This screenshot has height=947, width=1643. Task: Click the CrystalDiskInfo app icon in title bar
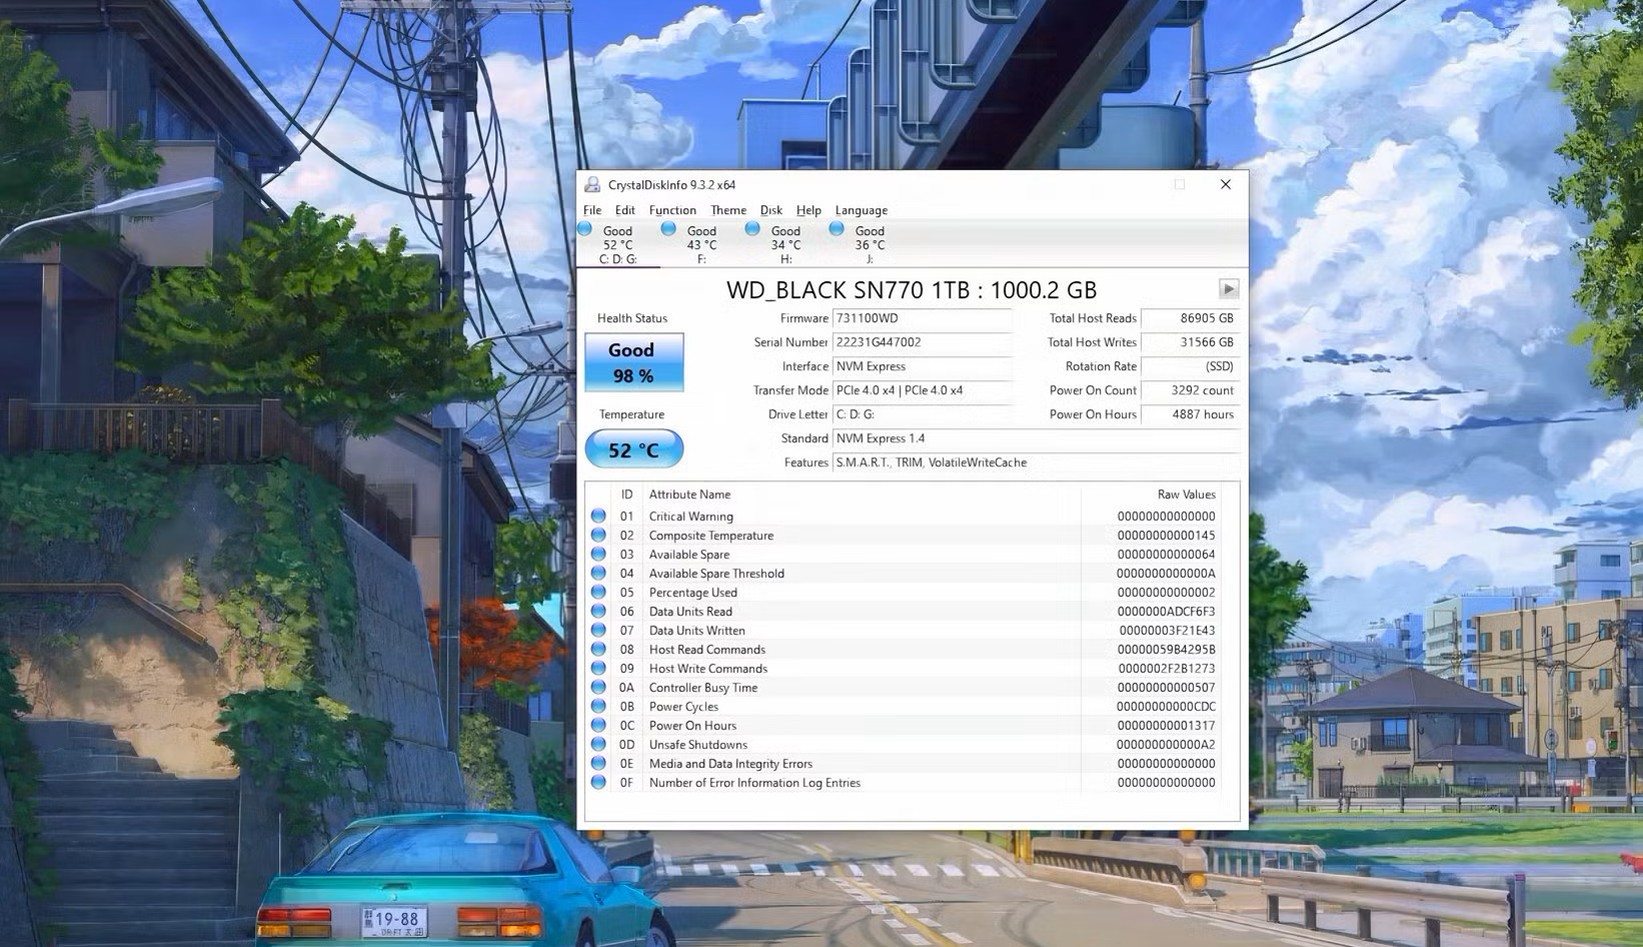pos(592,185)
